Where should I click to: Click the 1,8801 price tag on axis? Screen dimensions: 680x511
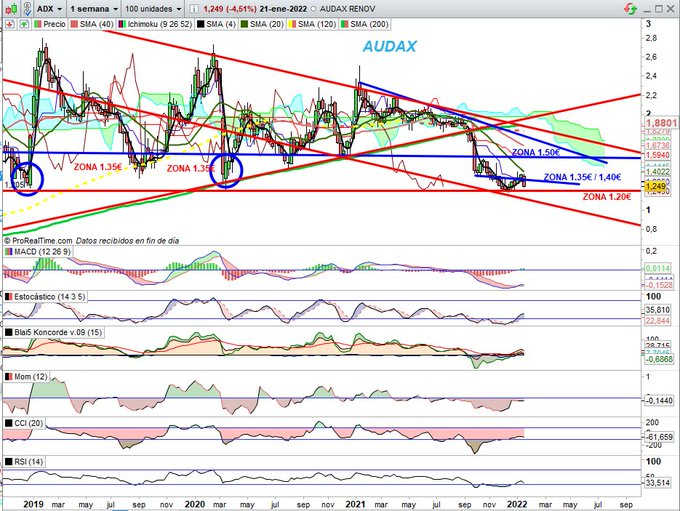661,123
